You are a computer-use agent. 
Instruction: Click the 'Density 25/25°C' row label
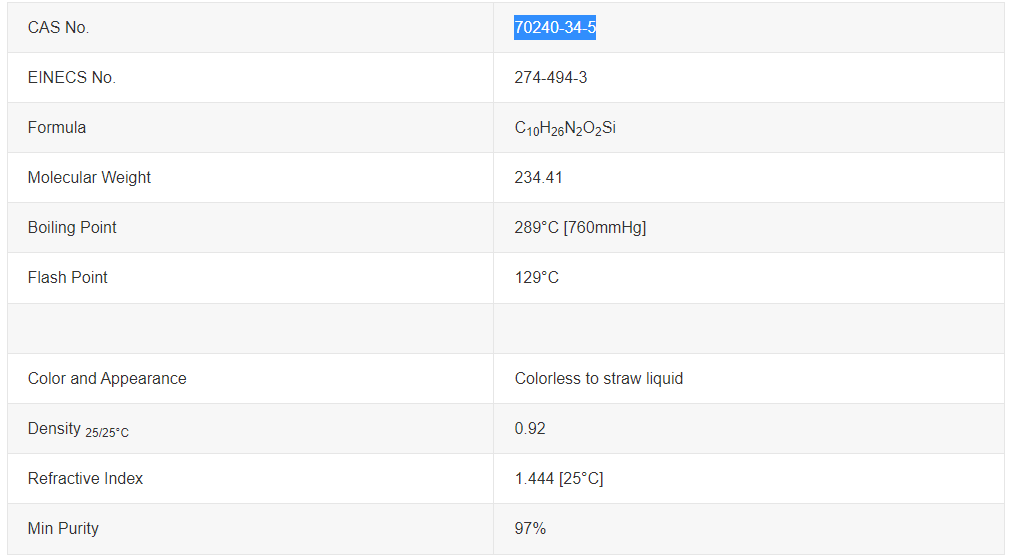click(x=78, y=429)
